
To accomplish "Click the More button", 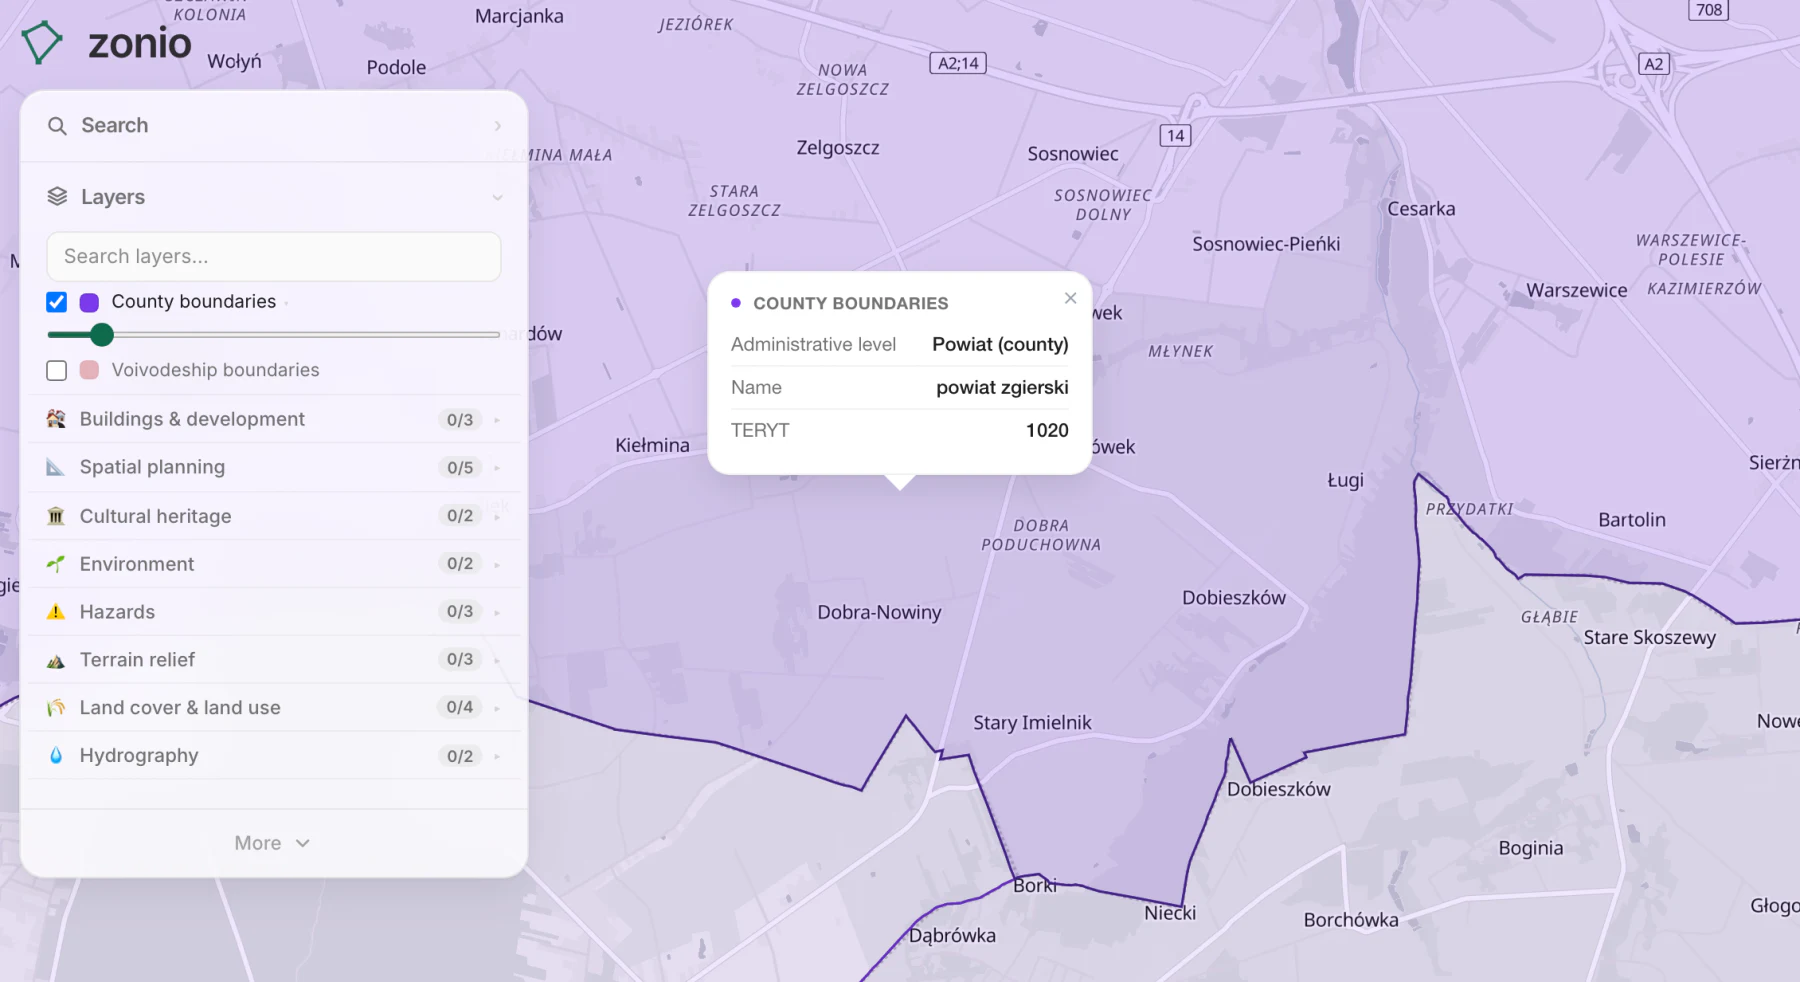I will (x=273, y=843).
